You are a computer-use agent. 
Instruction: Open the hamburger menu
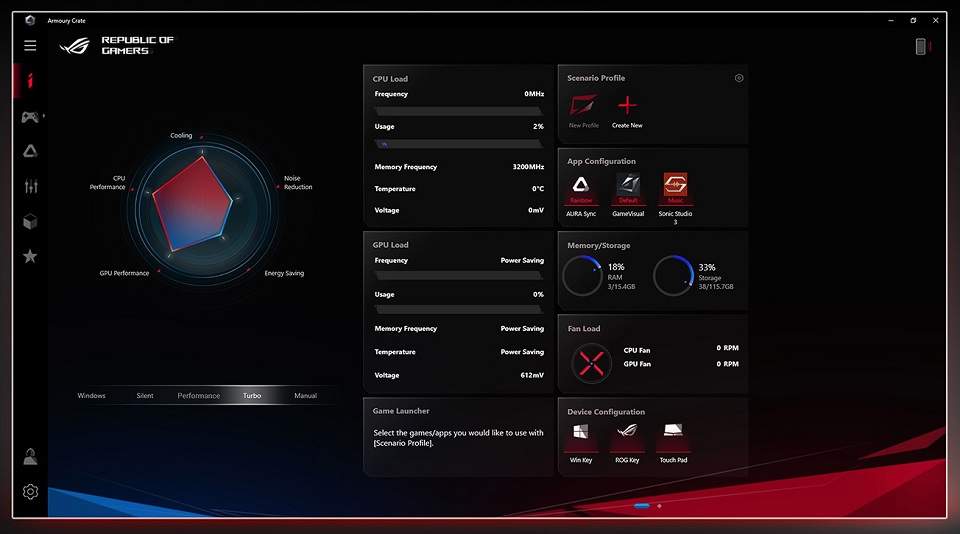coord(30,45)
